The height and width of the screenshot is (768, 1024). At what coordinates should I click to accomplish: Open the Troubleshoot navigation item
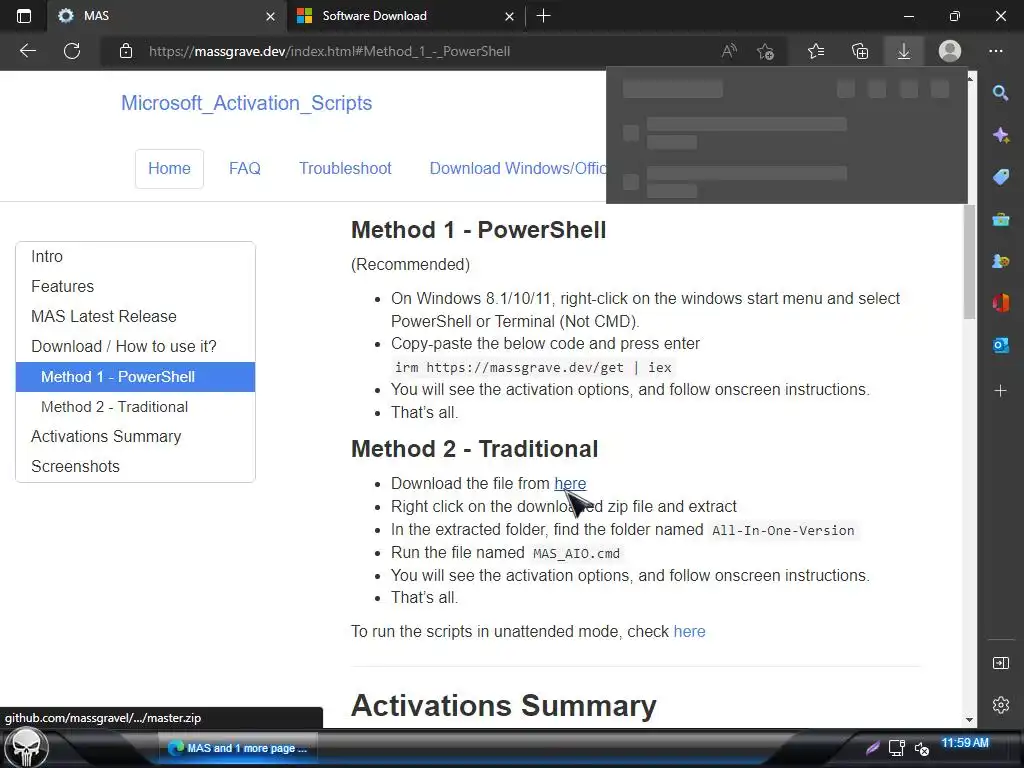point(345,168)
